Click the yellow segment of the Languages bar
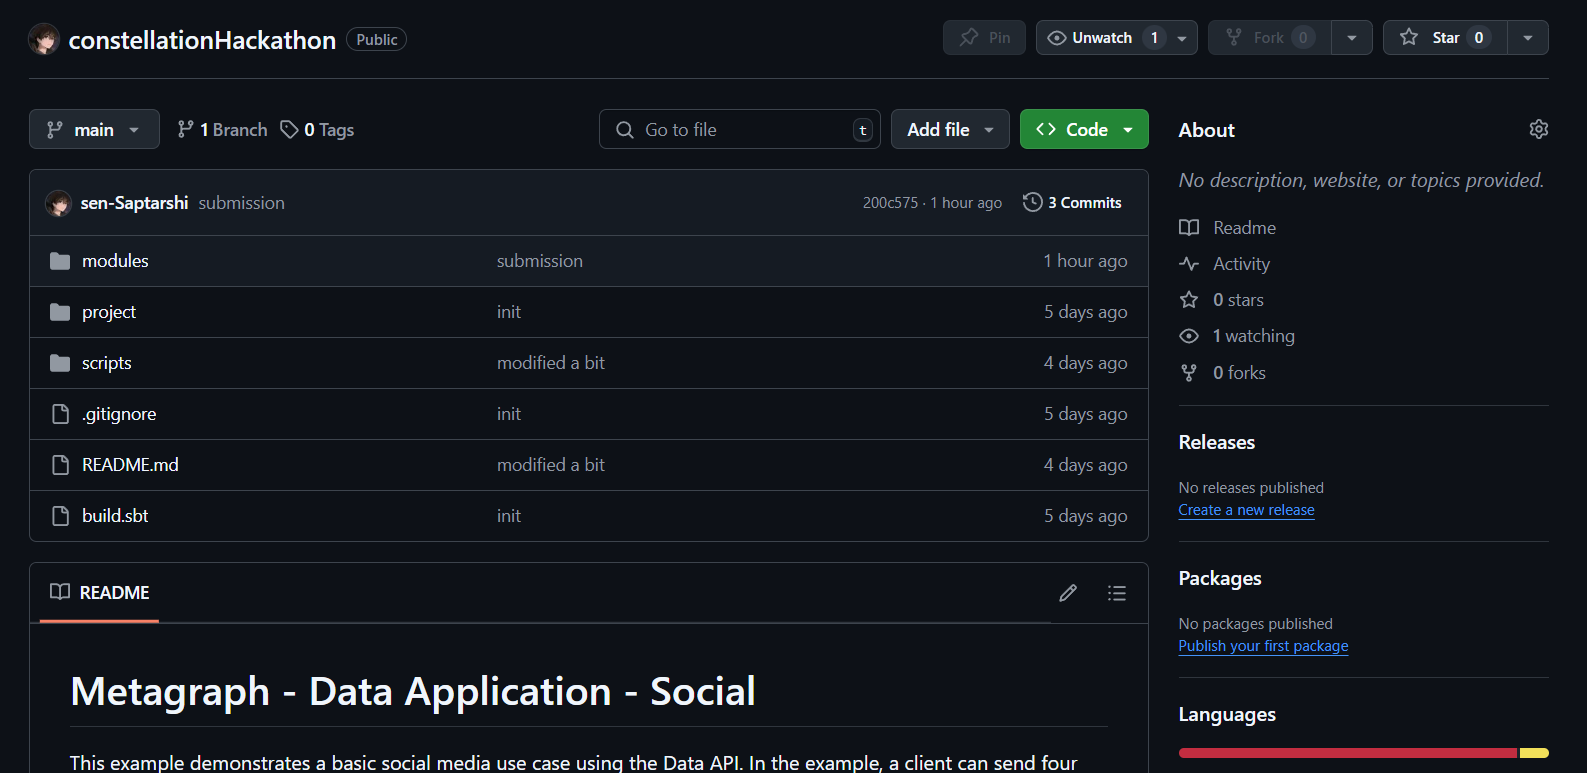 click(x=1534, y=753)
